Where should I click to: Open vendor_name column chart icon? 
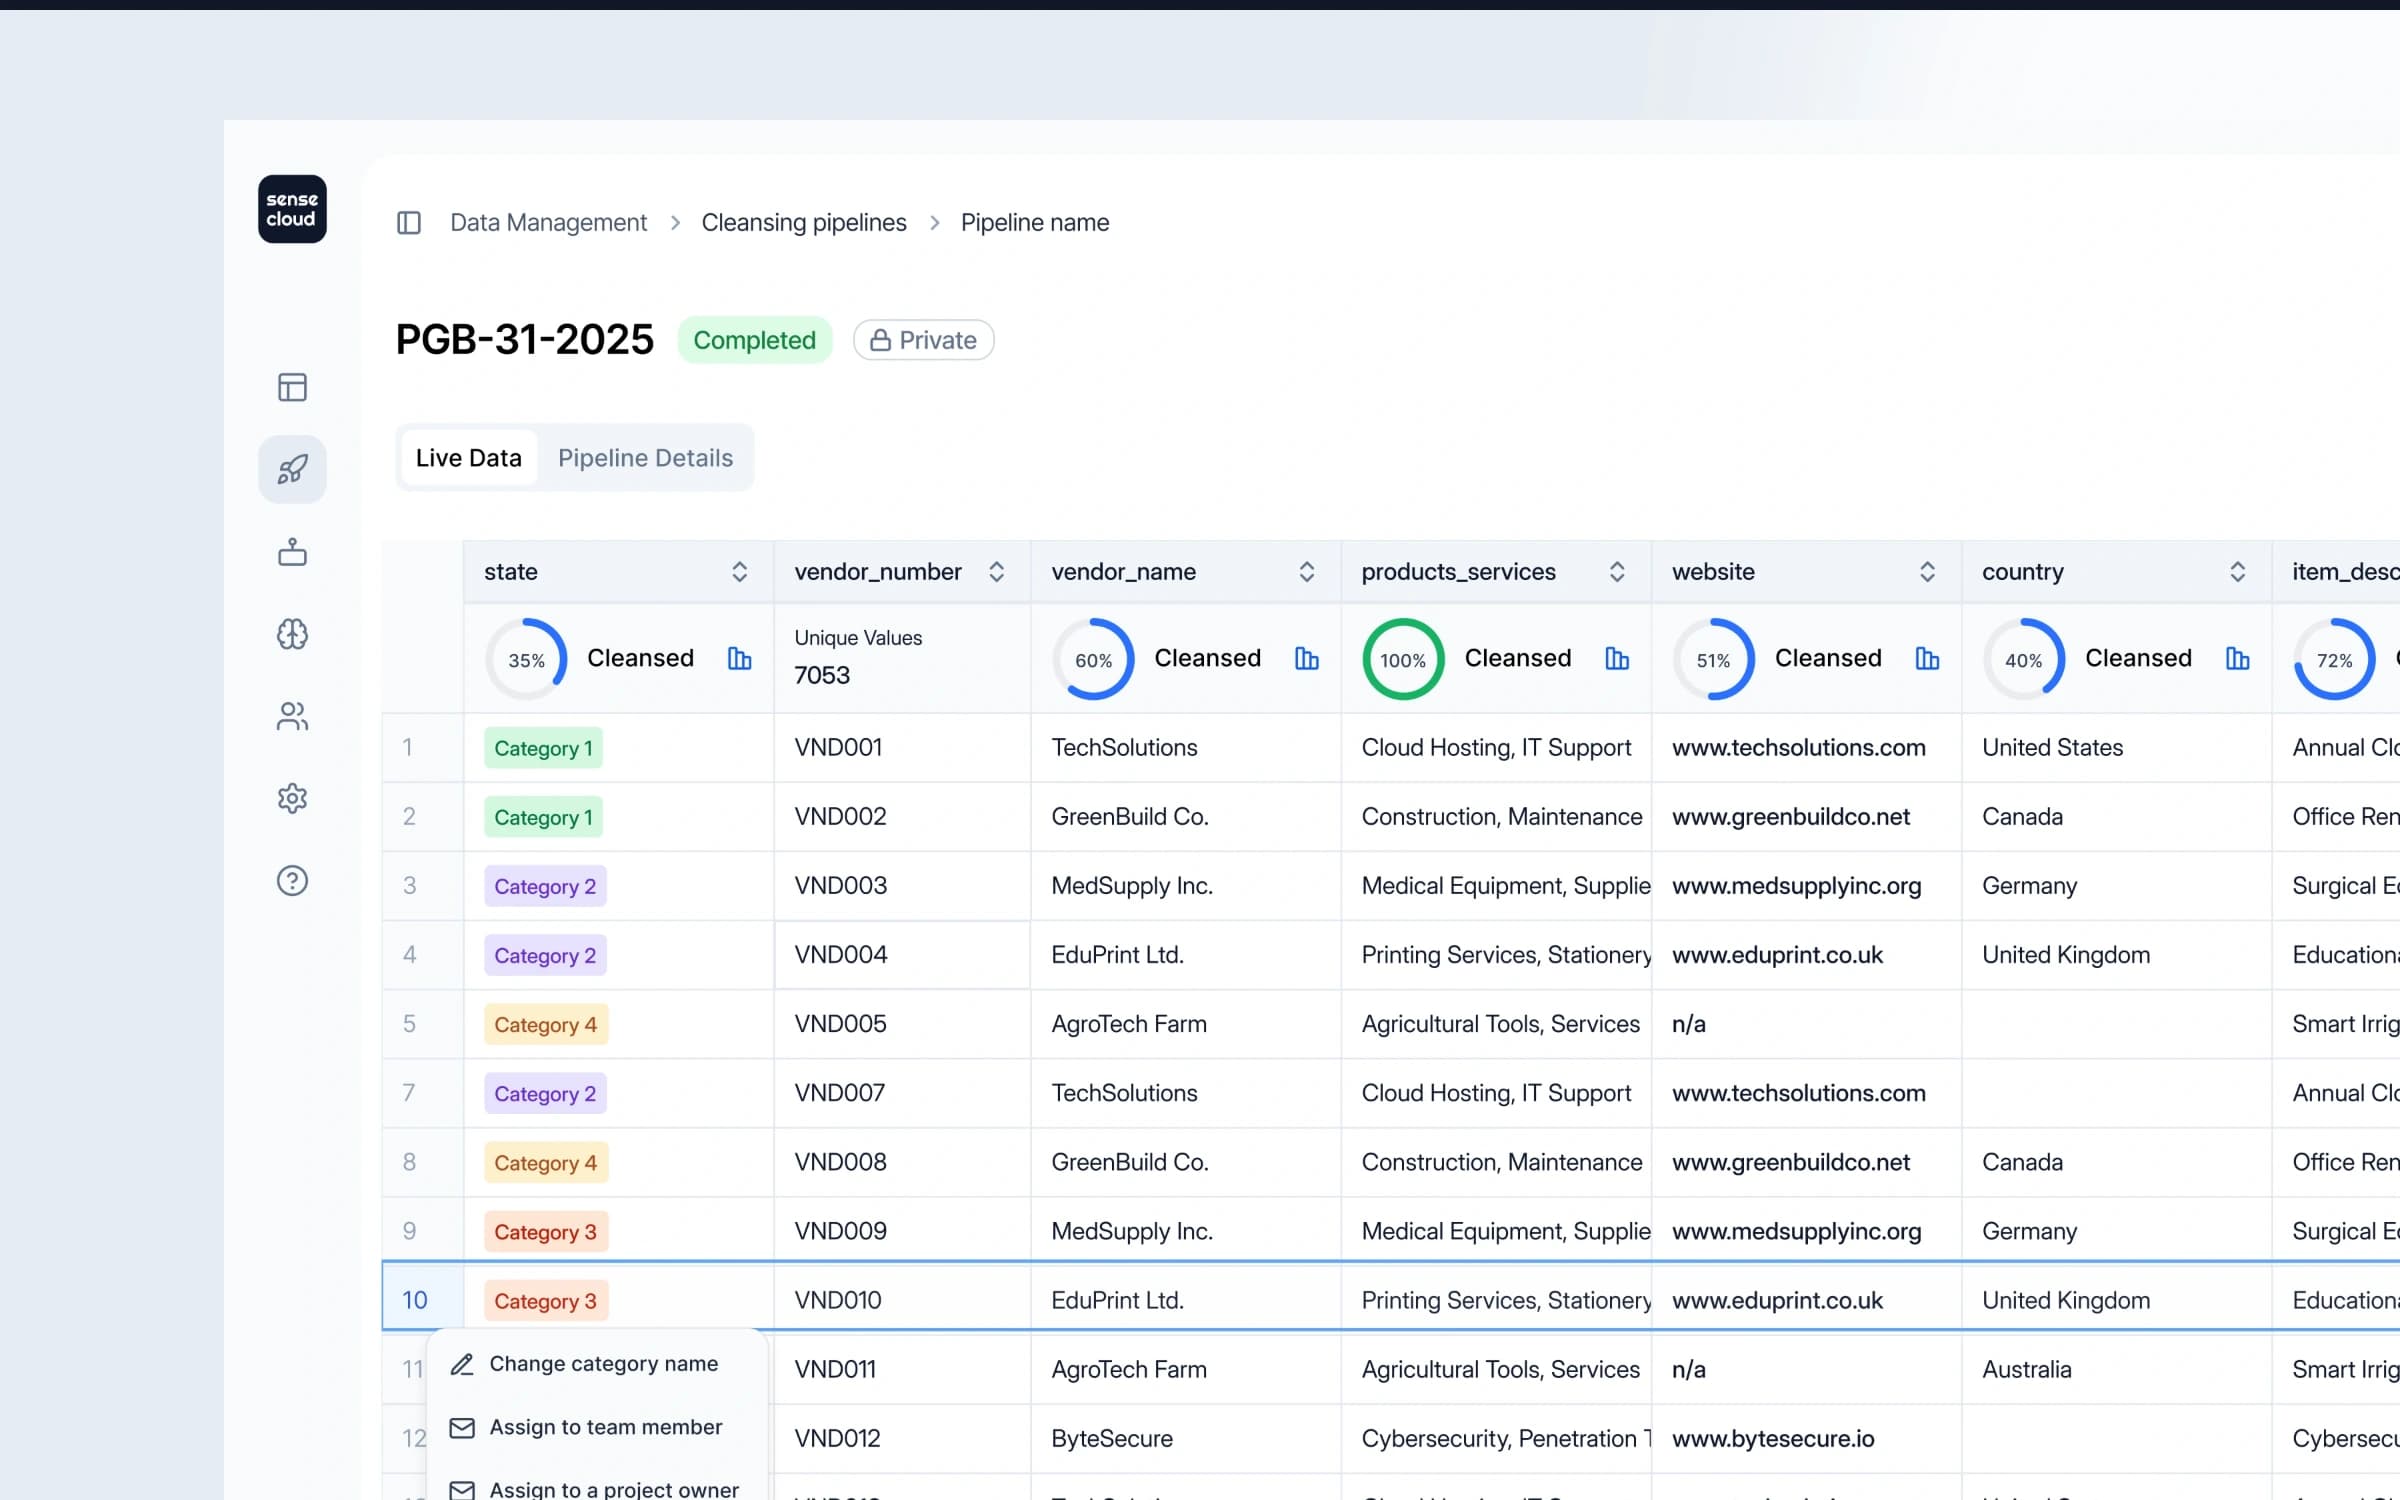coord(1306,658)
